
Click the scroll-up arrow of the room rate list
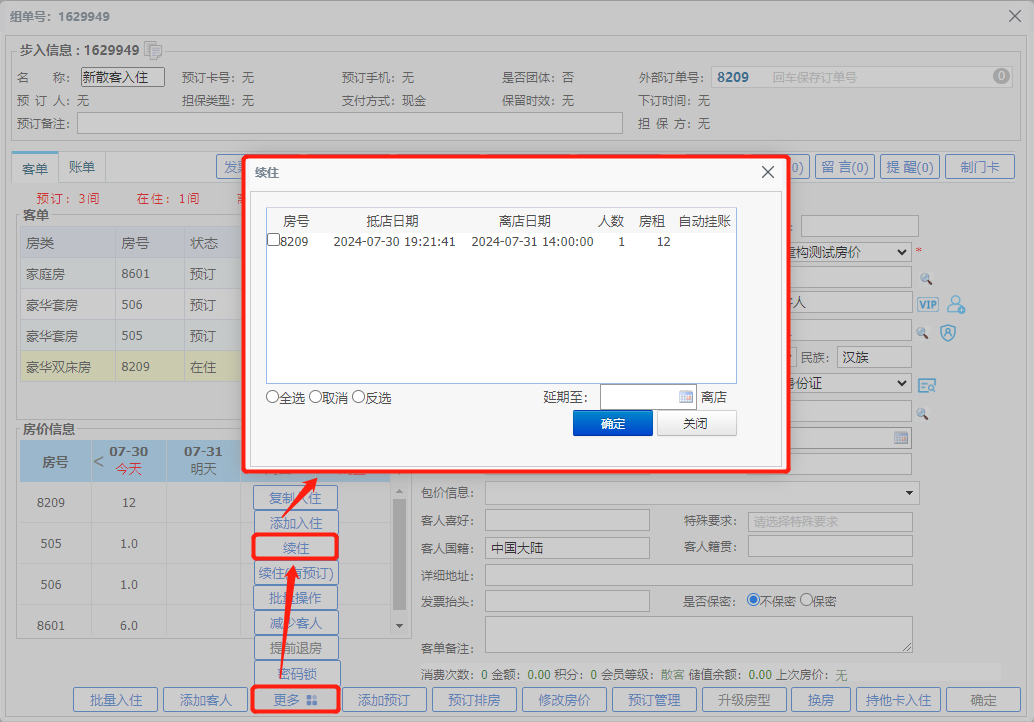click(399, 492)
